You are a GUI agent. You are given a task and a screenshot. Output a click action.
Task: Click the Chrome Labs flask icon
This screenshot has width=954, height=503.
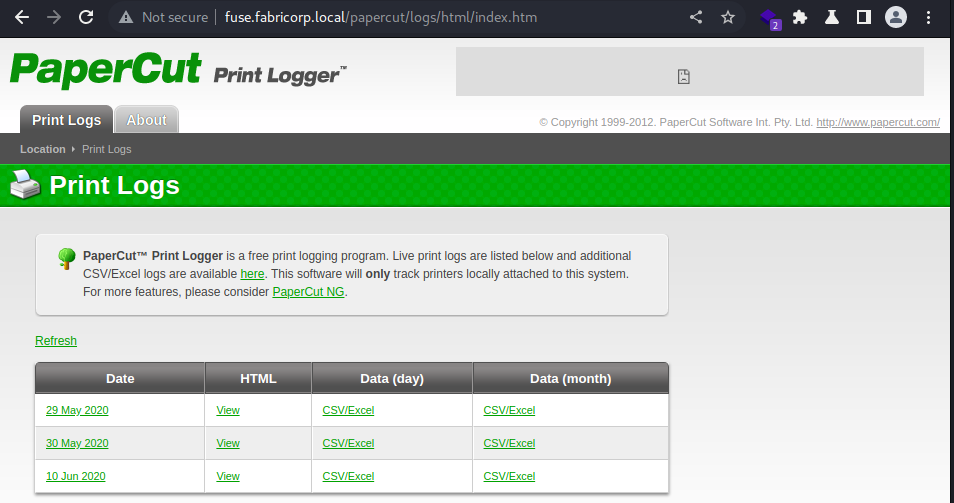tap(832, 17)
